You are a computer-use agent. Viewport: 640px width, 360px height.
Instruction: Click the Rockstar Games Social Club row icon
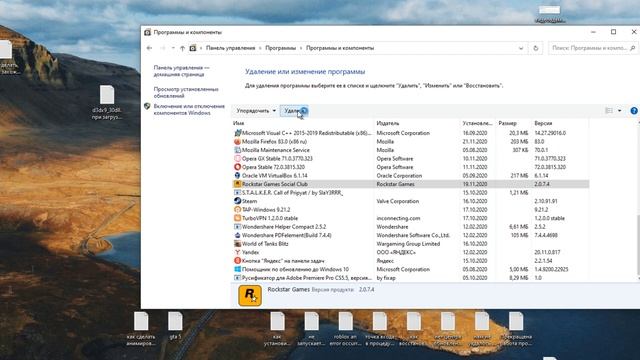pos(238,184)
